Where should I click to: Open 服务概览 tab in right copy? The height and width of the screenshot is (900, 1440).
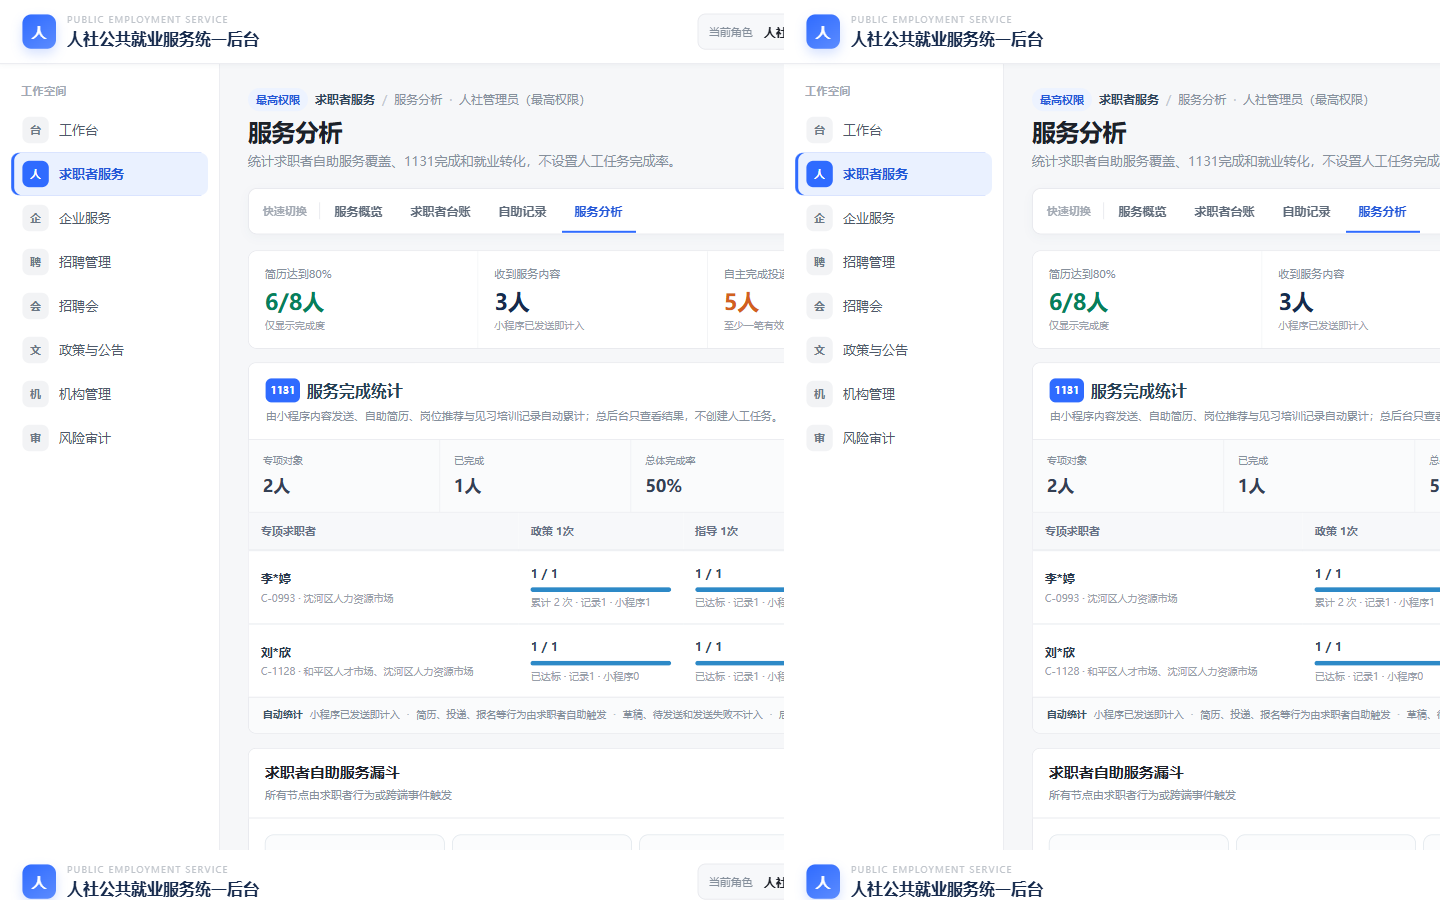pos(1142,212)
